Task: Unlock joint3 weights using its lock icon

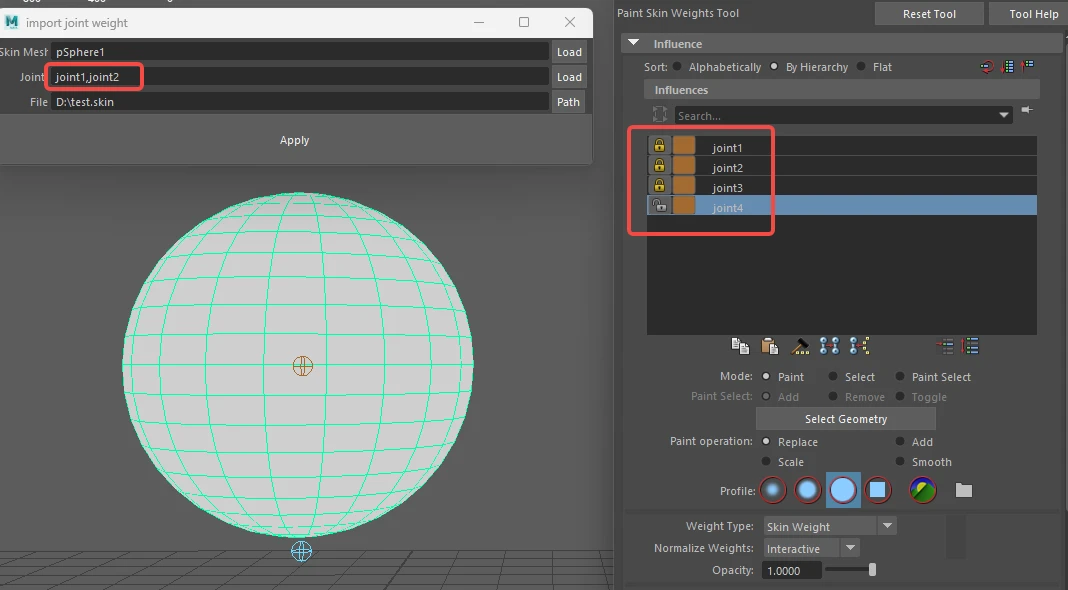Action: 659,185
